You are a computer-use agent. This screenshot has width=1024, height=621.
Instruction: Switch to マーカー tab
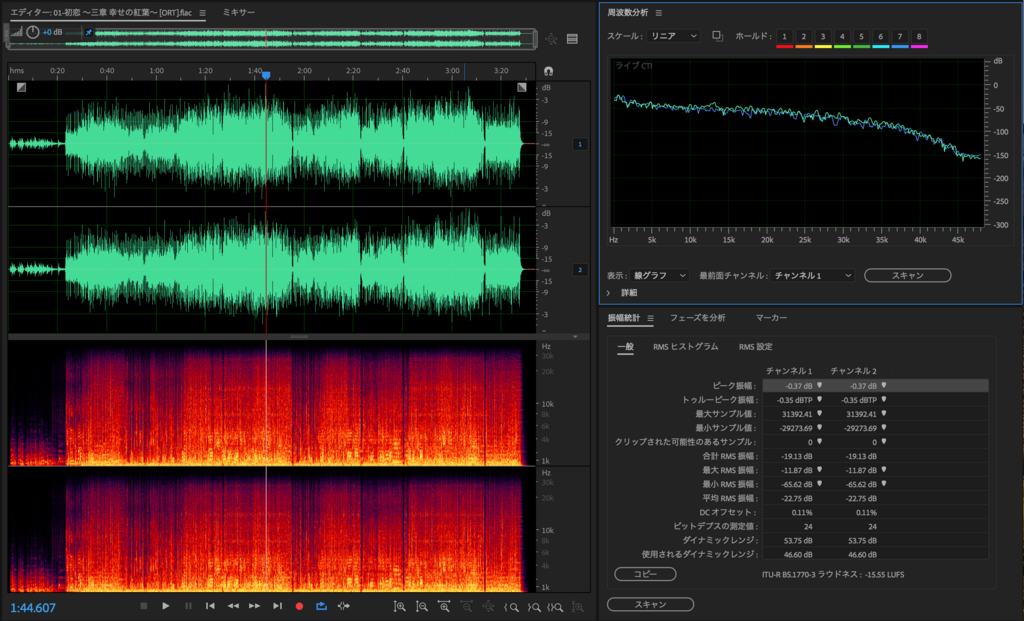click(x=771, y=318)
